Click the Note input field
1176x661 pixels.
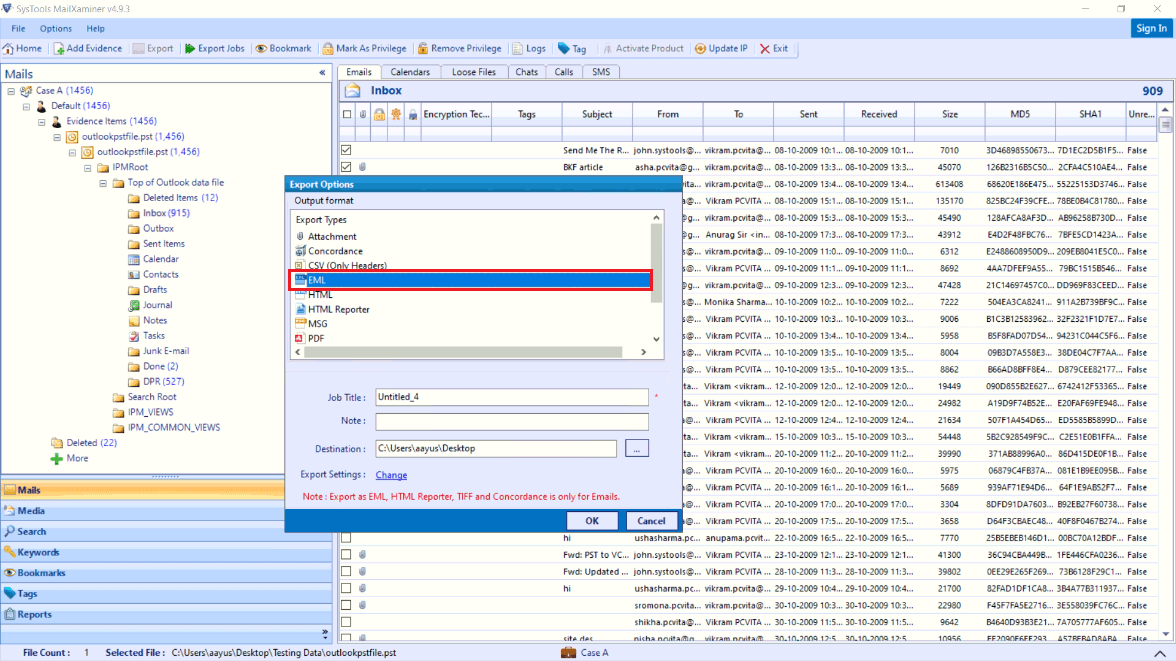[x=512, y=421]
